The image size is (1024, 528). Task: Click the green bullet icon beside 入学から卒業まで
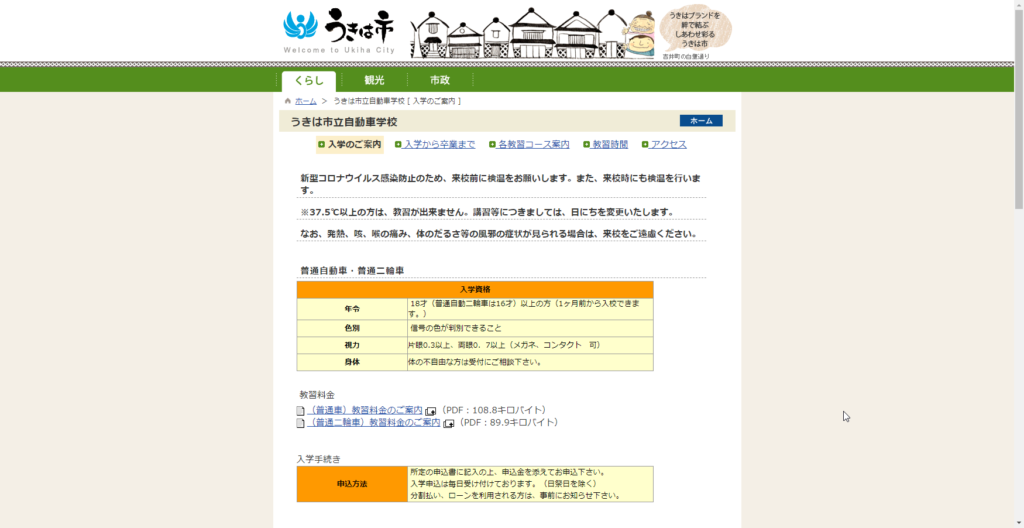coord(398,144)
